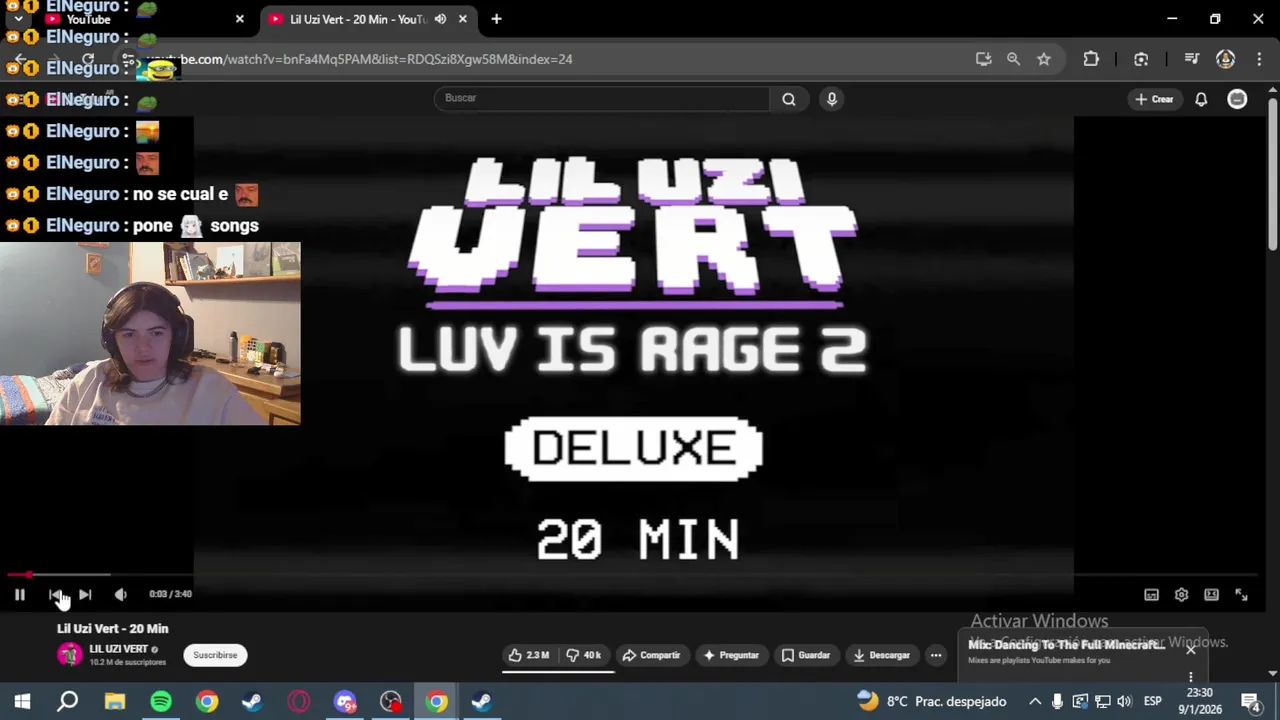Skip to the next video

coord(85,595)
